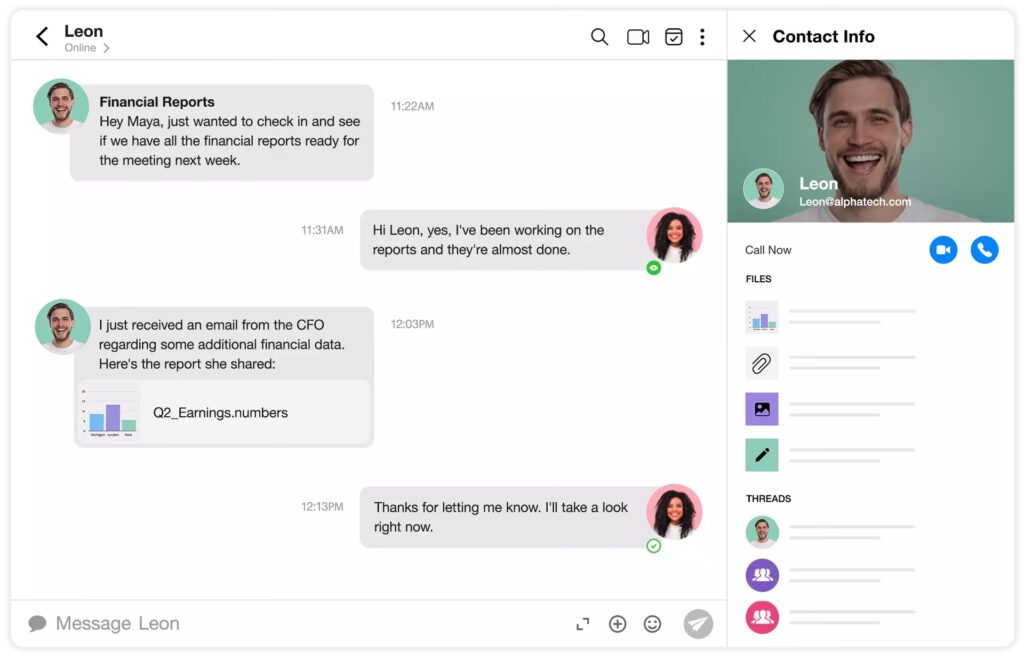
Task: Open the Q2_Earnings.numbers attachment
Action: tap(222, 412)
